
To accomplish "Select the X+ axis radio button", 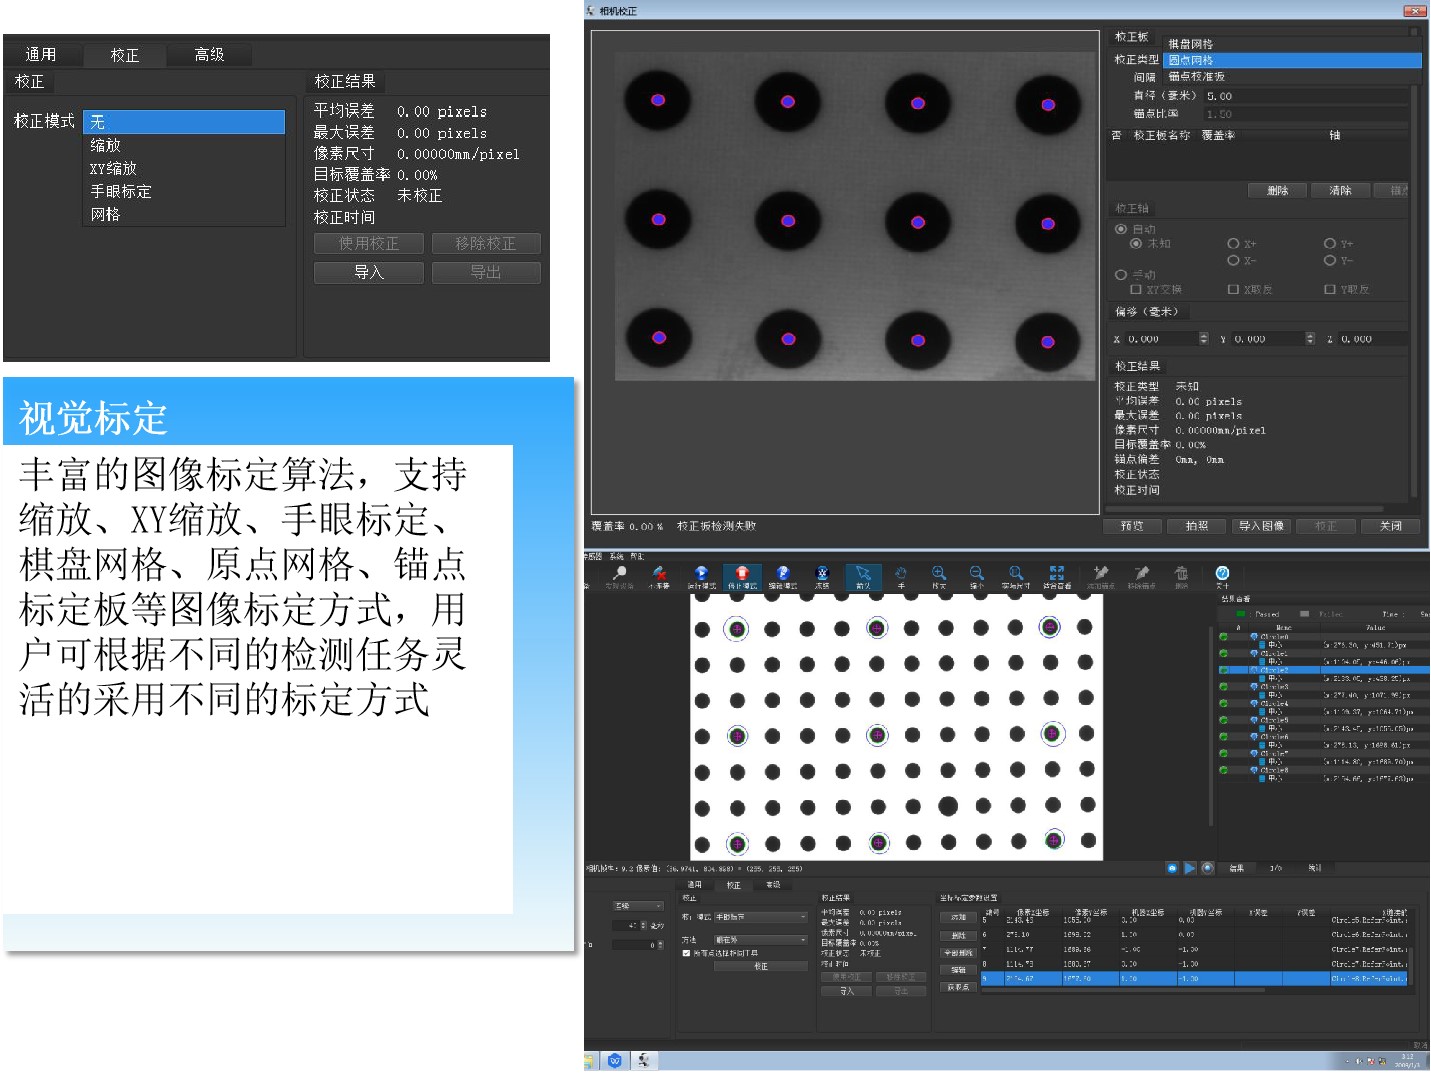I will point(1233,244).
